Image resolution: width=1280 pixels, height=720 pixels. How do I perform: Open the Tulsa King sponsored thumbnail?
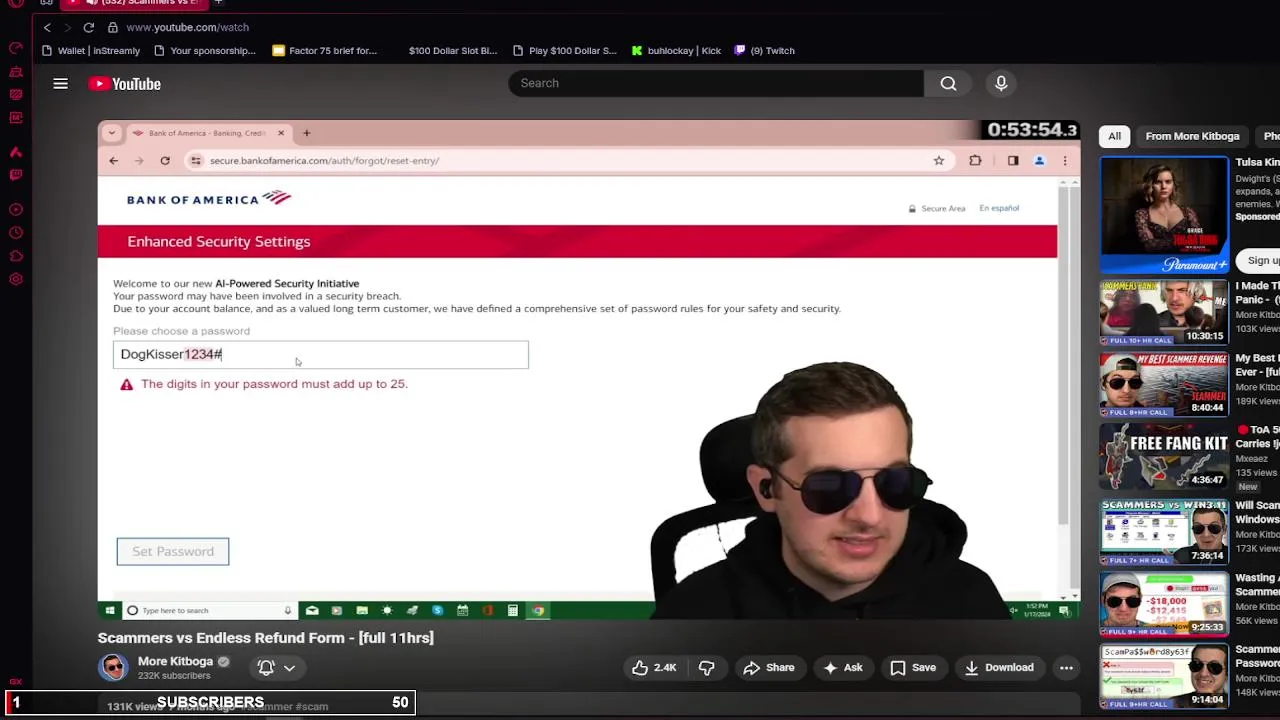[x=1164, y=215]
